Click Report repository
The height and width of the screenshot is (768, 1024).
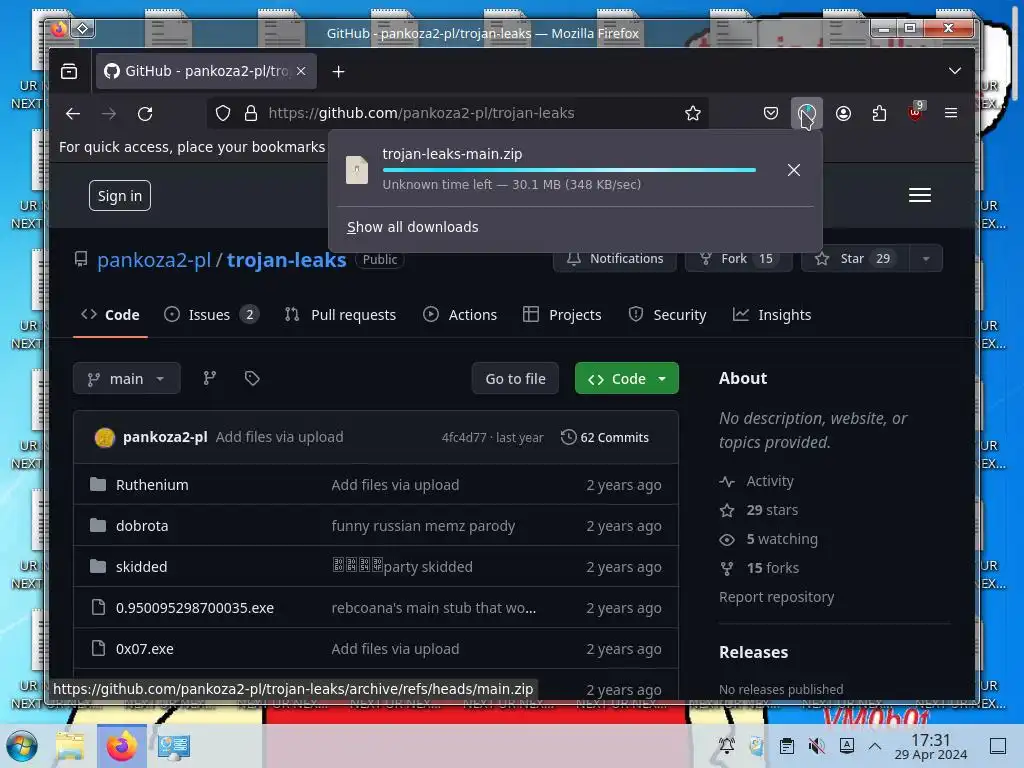tap(776, 597)
